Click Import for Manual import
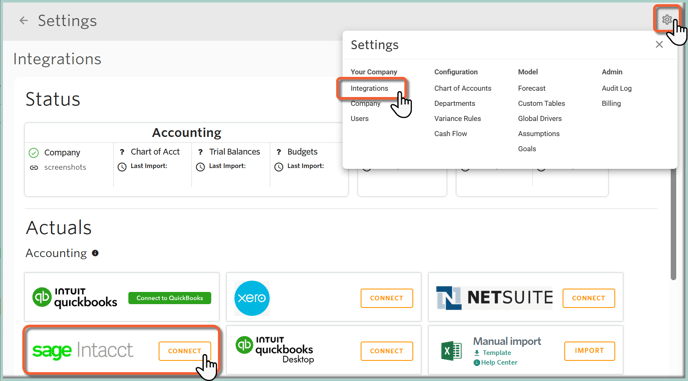 click(589, 351)
